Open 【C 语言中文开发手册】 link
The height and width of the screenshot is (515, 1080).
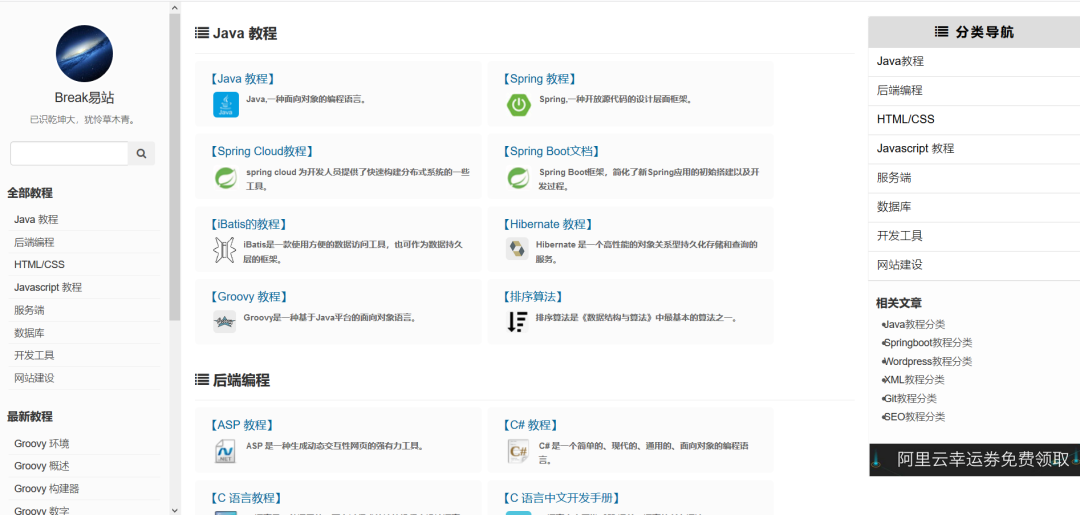click(x=561, y=498)
